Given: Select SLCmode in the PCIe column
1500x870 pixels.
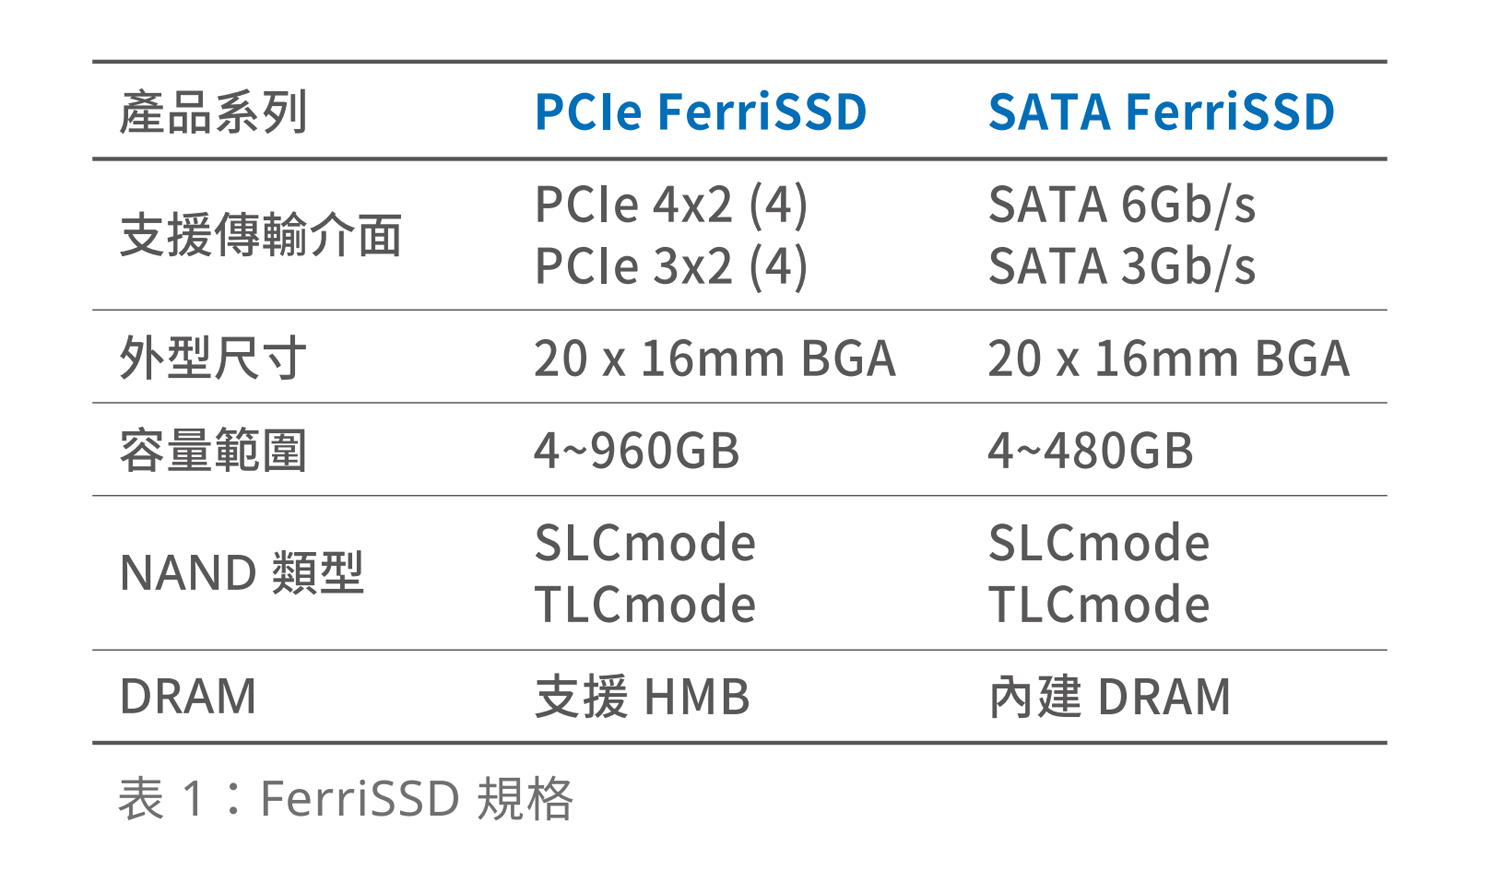Looking at the screenshot, I should pyautogui.click(x=645, y=543).
